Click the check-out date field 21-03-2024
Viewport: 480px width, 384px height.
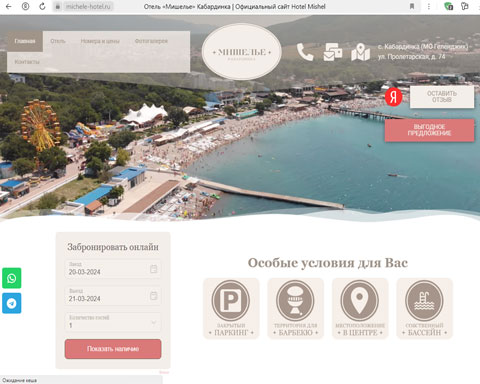(113, 296)
